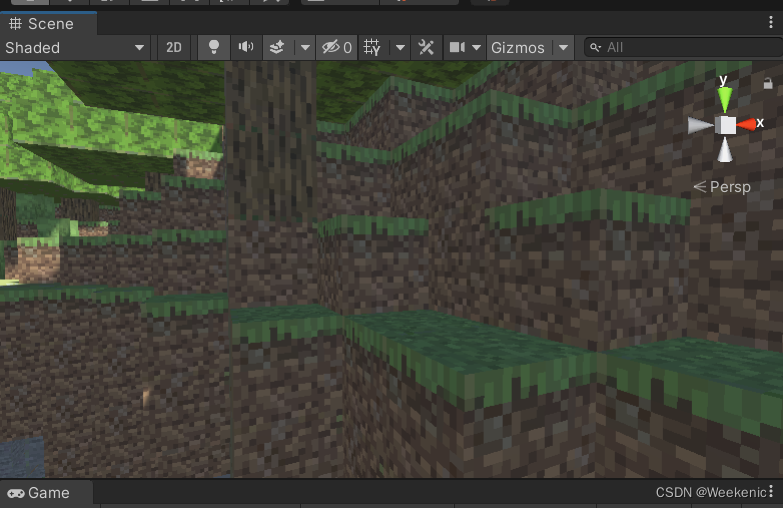
Task: Open effects dropdown arrow beside skybox icon
Action: pos(305,47)
